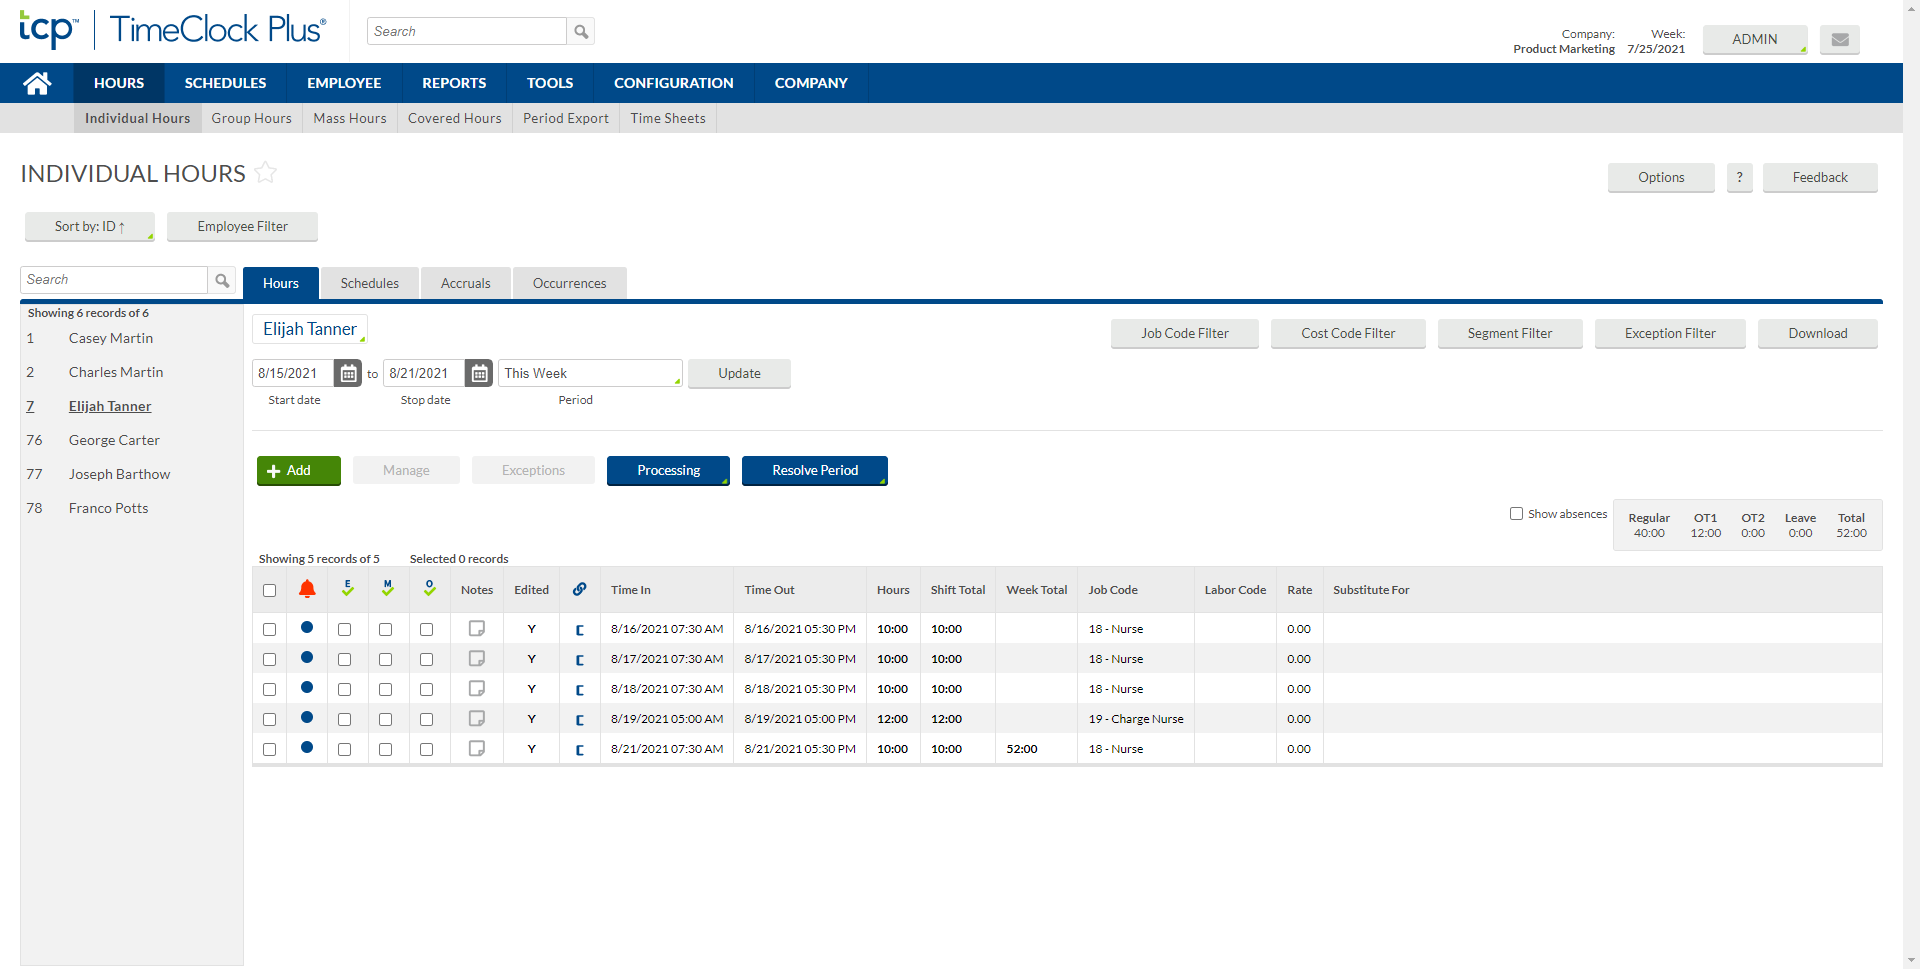
Task: Click the search magnifier beside the employee search box
Action: tap(222, 280)
